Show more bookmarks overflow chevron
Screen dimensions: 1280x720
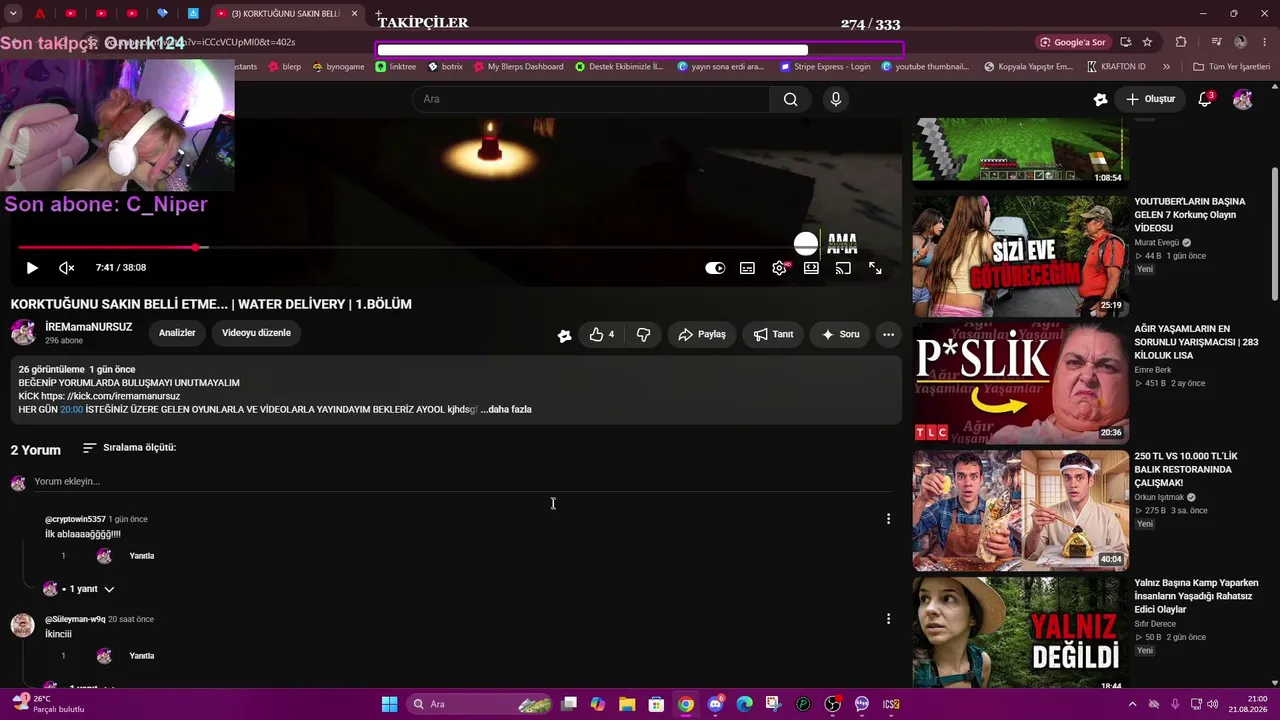1166,67
